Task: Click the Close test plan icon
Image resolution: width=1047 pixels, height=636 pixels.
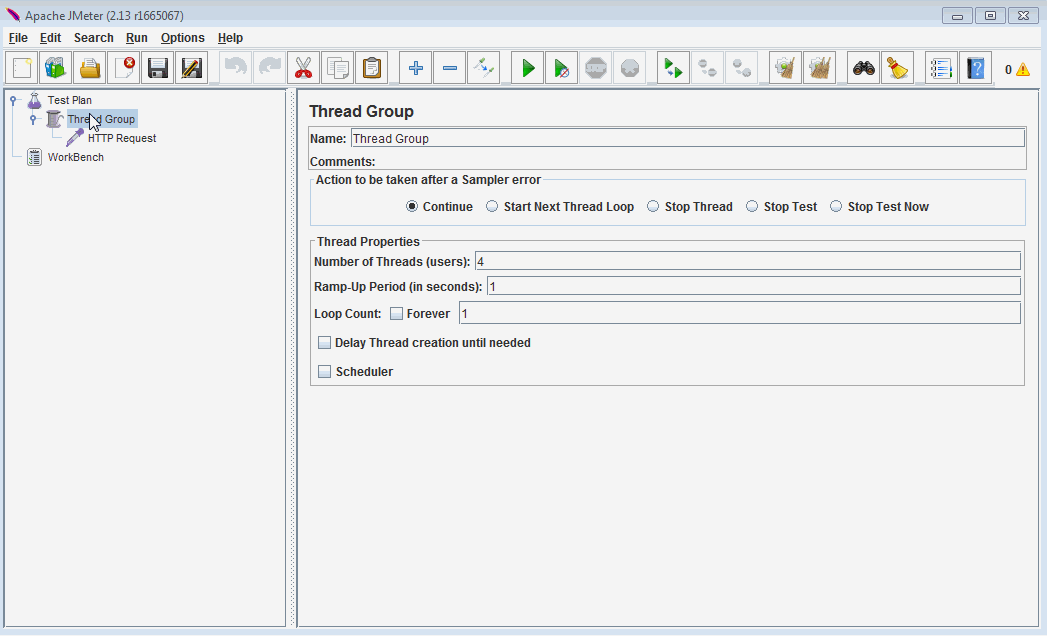Action: 124,68
